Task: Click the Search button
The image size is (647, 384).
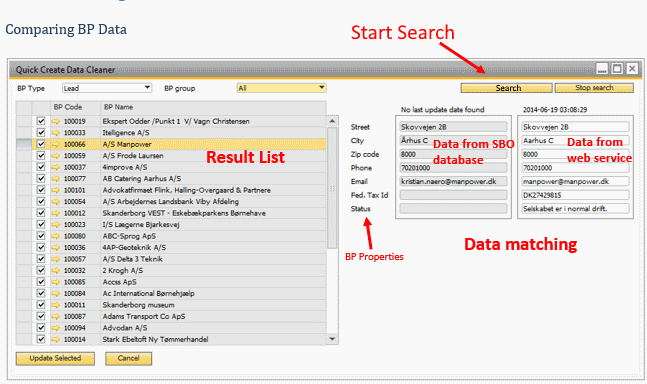Action: point(506,88)
